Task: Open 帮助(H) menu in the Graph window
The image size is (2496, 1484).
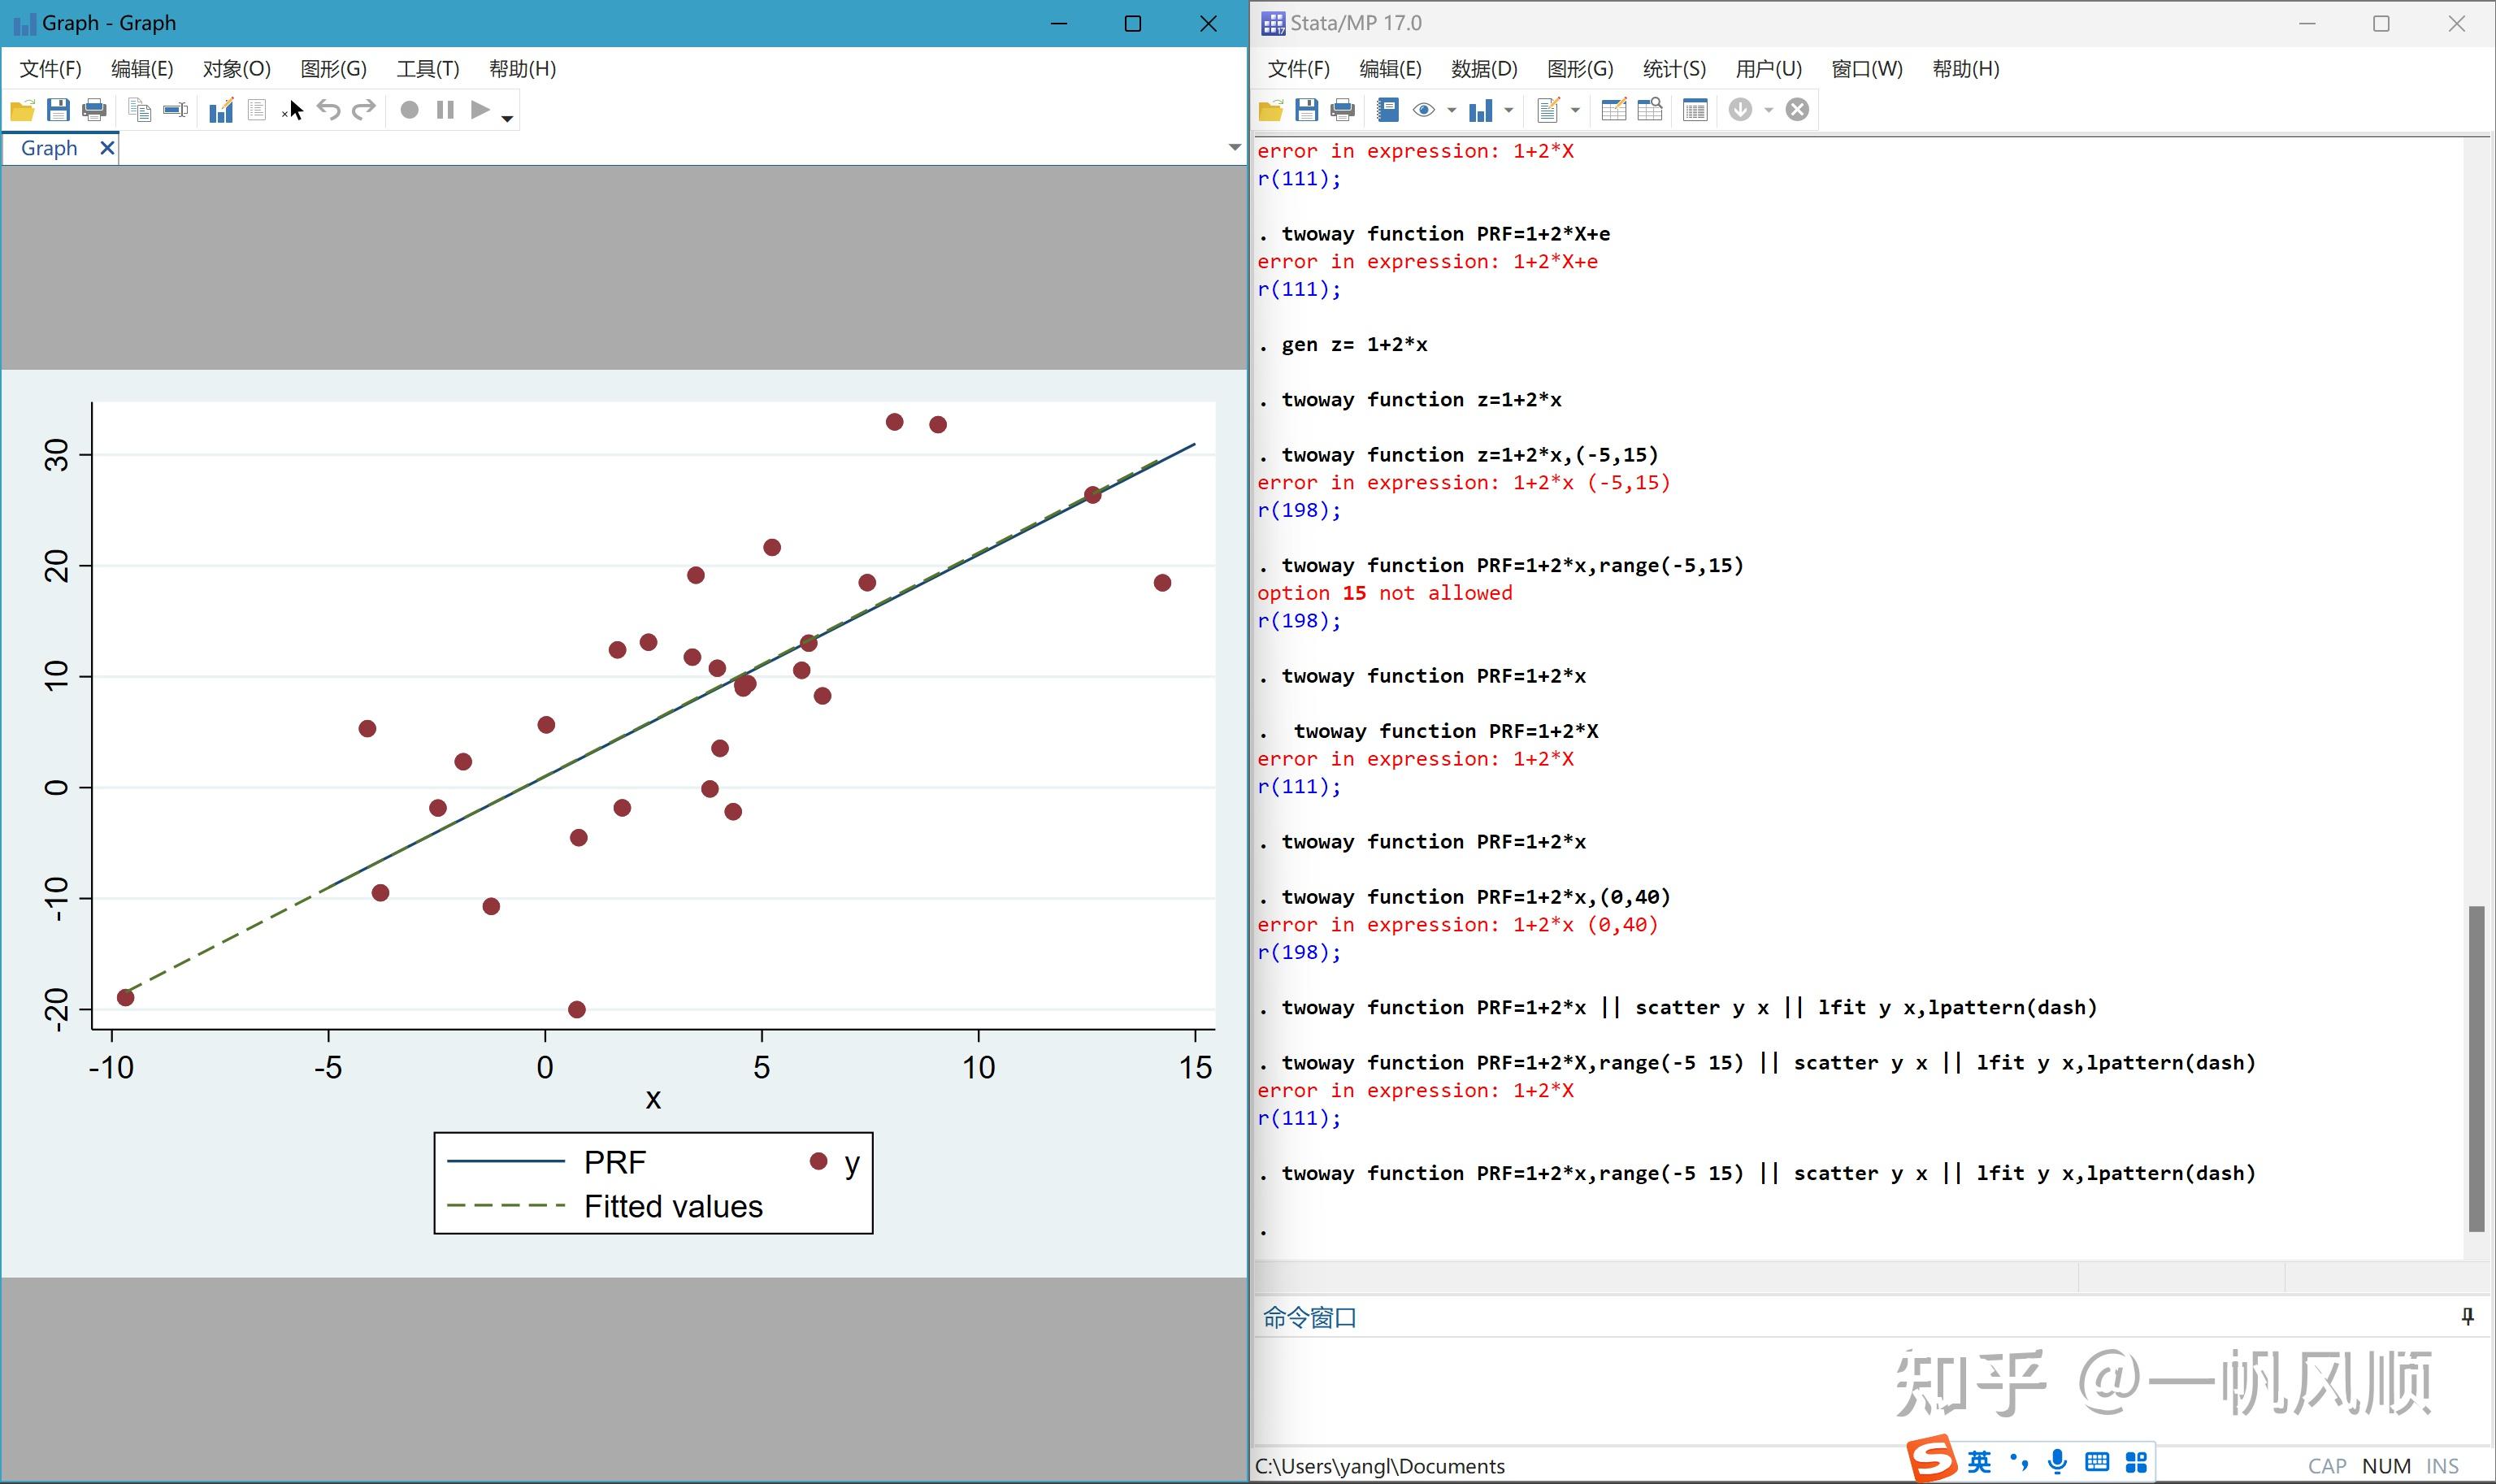Action: coord(522,69)
